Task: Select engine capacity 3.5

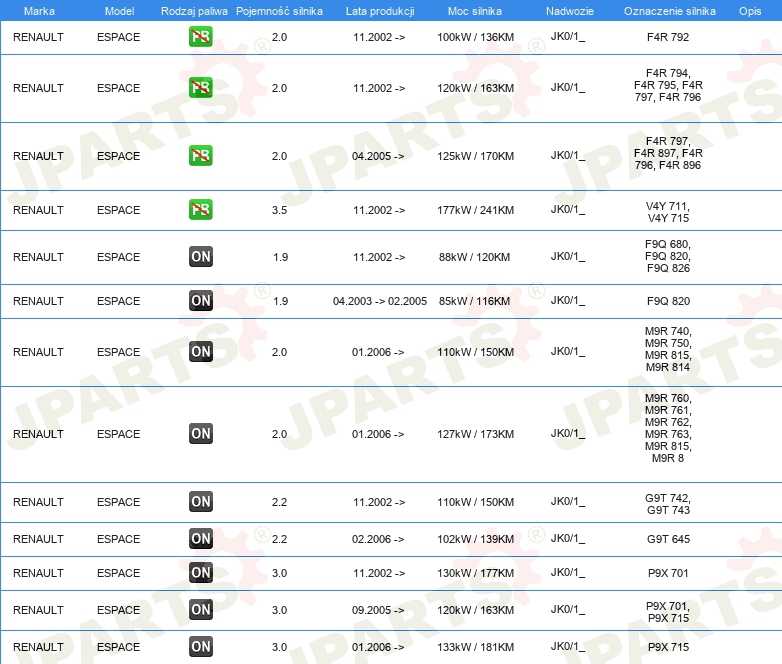Action: 279,210
